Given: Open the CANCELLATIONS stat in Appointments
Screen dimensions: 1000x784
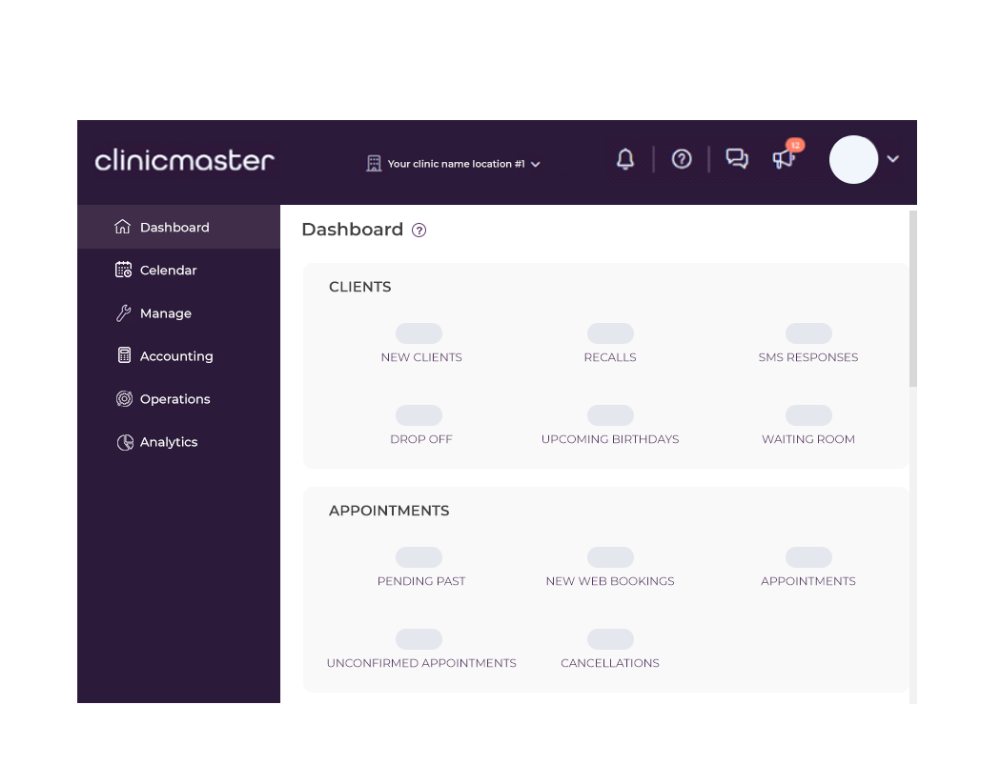Looking at the screenshot, I should click(610, 662).
